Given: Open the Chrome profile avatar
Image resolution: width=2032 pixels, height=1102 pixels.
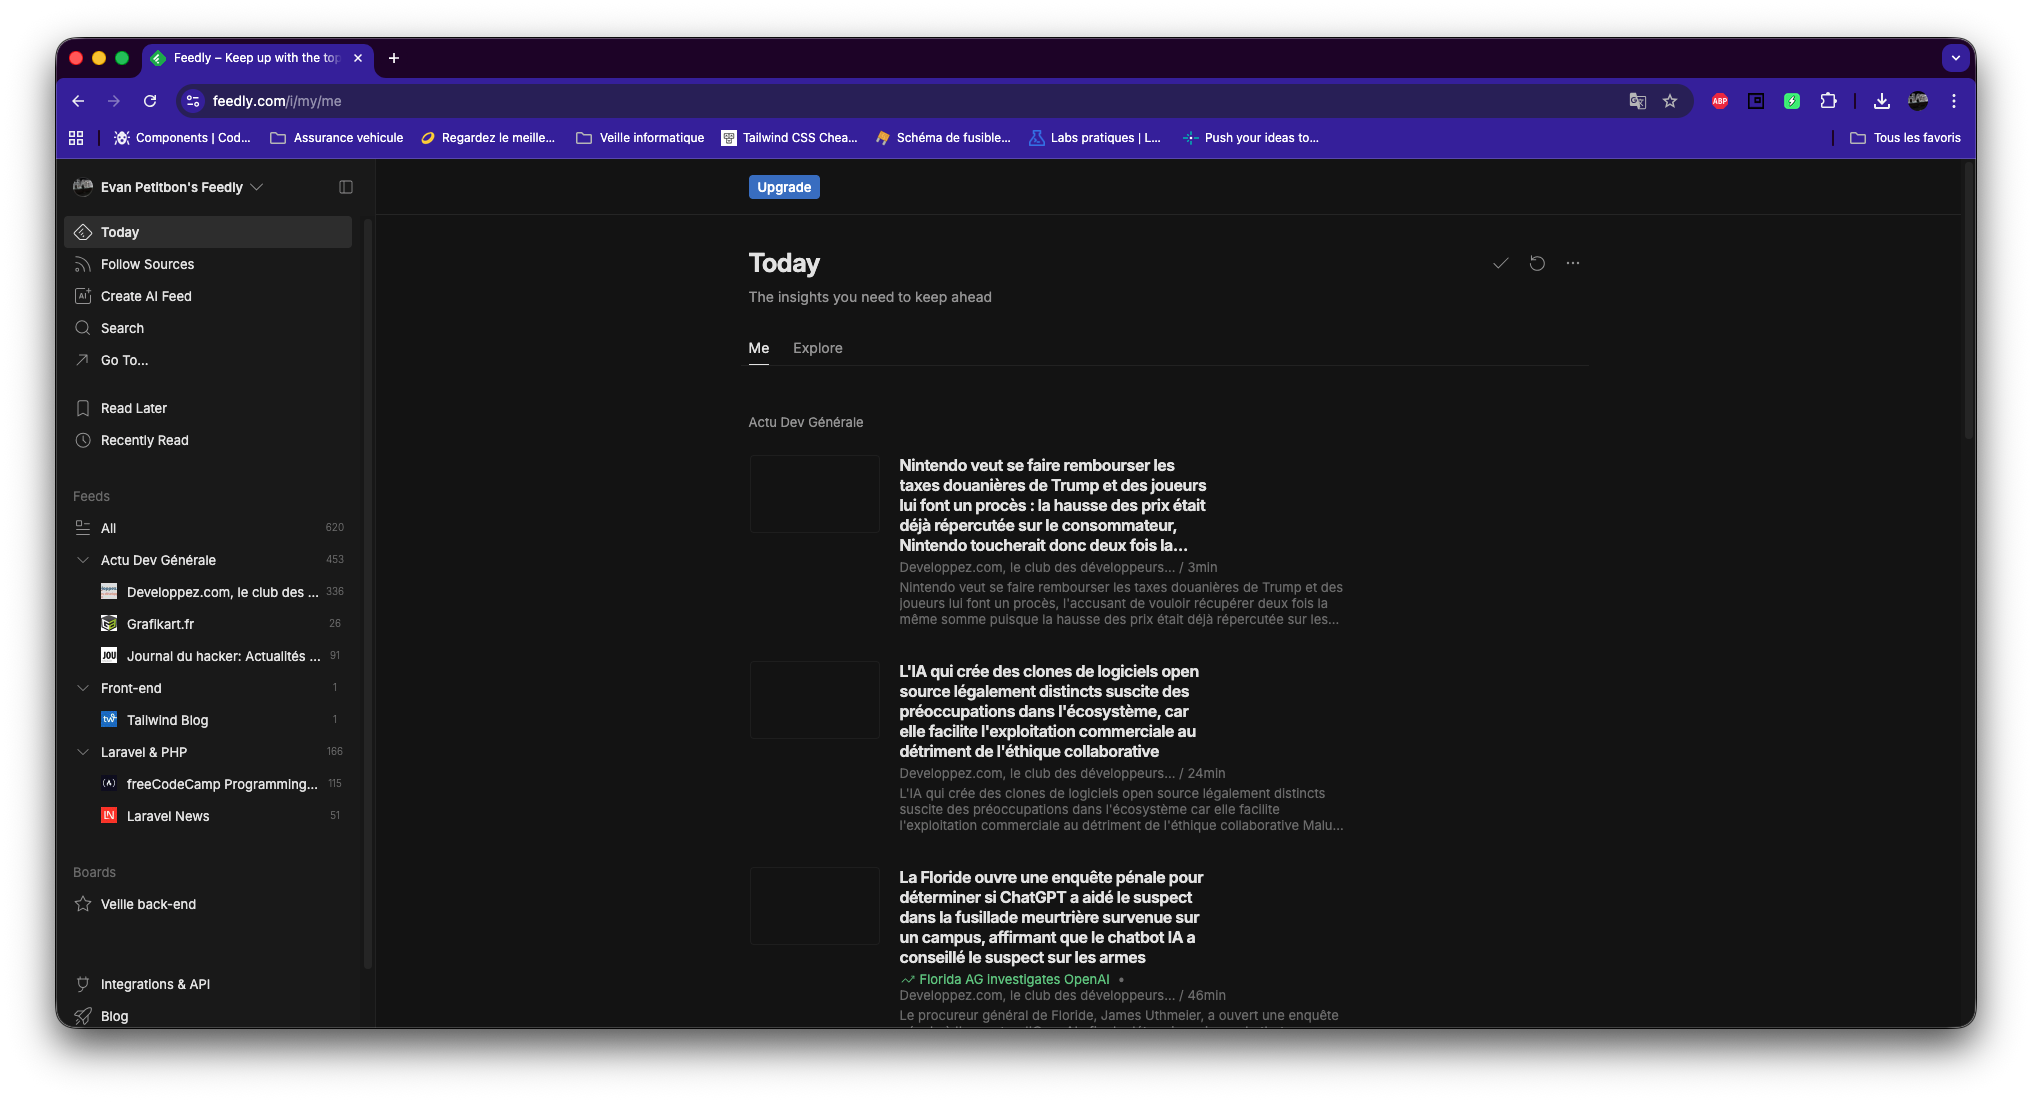Looking at the screenshot, I should tap(1918, 101).
